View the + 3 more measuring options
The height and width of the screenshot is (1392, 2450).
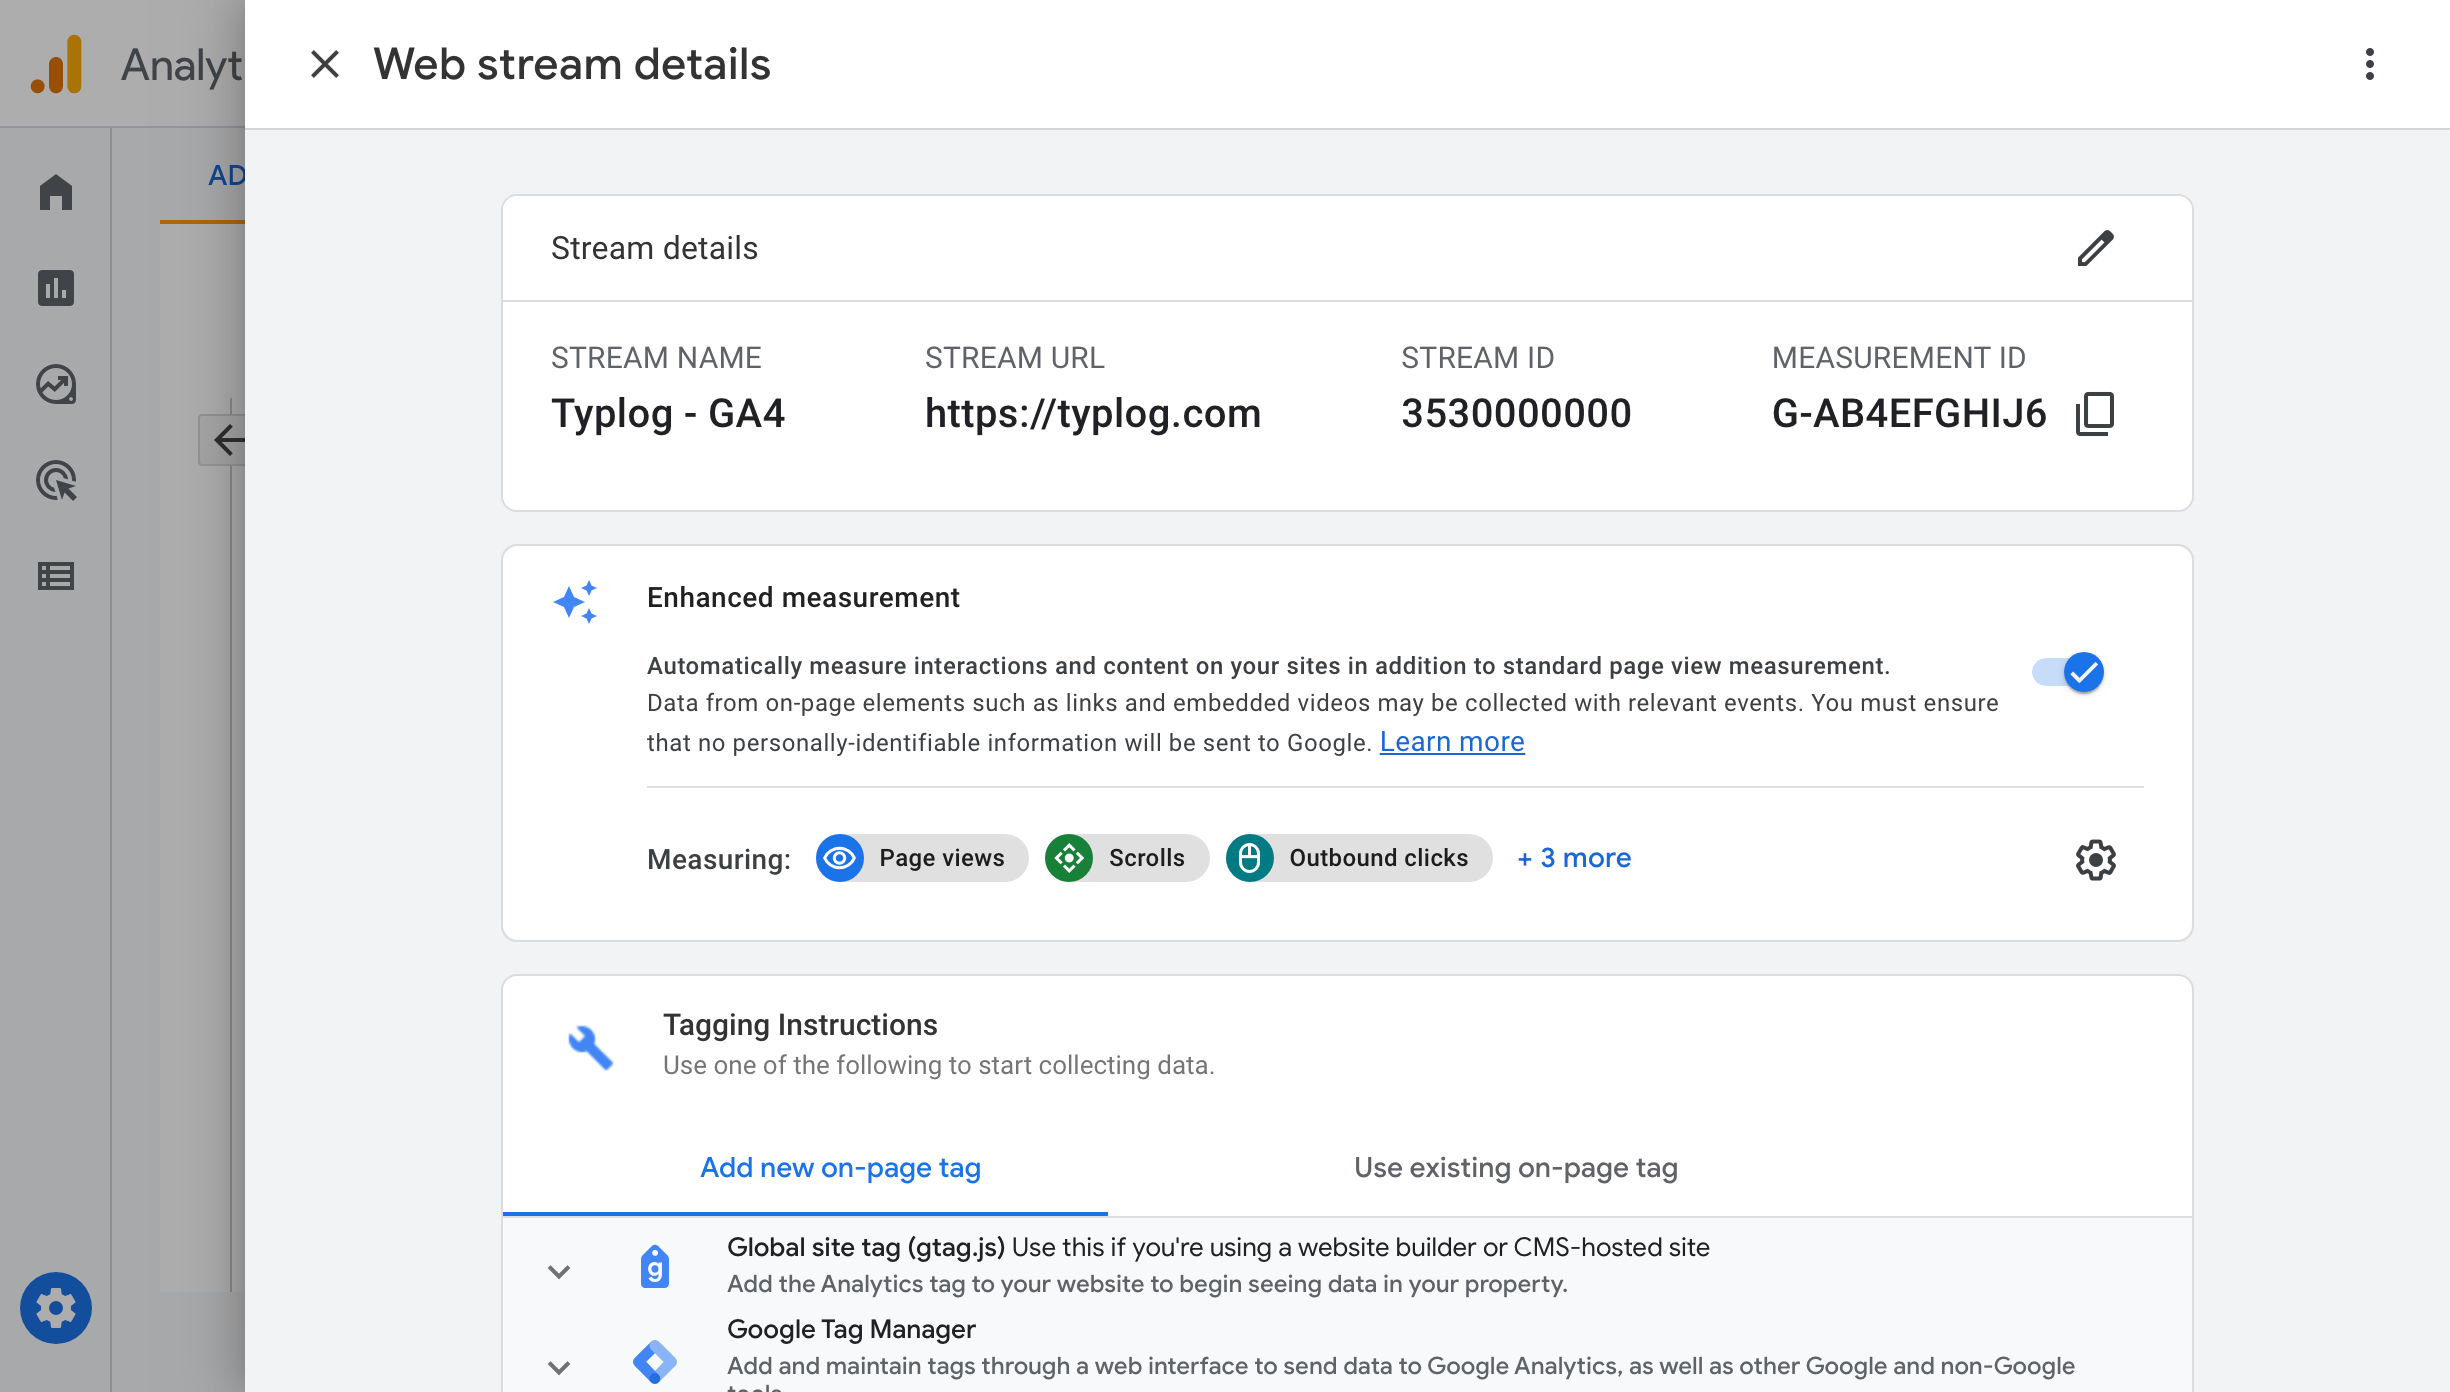[x=1573, y=858]
